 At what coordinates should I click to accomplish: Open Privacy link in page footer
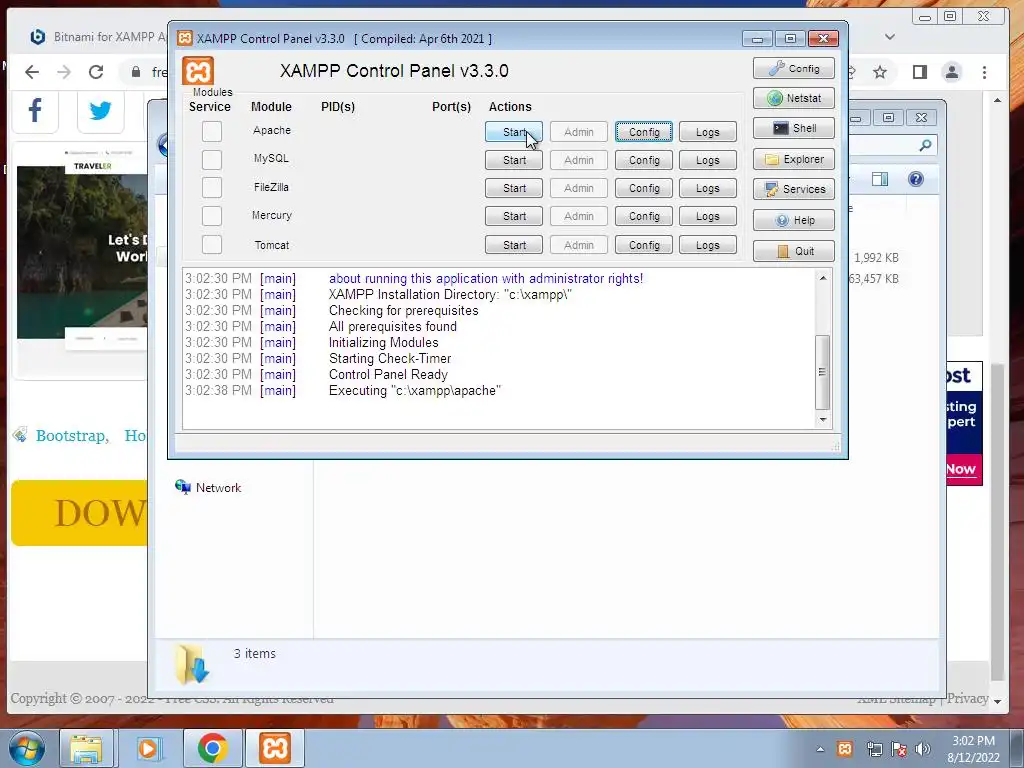[x=967, y=698]
